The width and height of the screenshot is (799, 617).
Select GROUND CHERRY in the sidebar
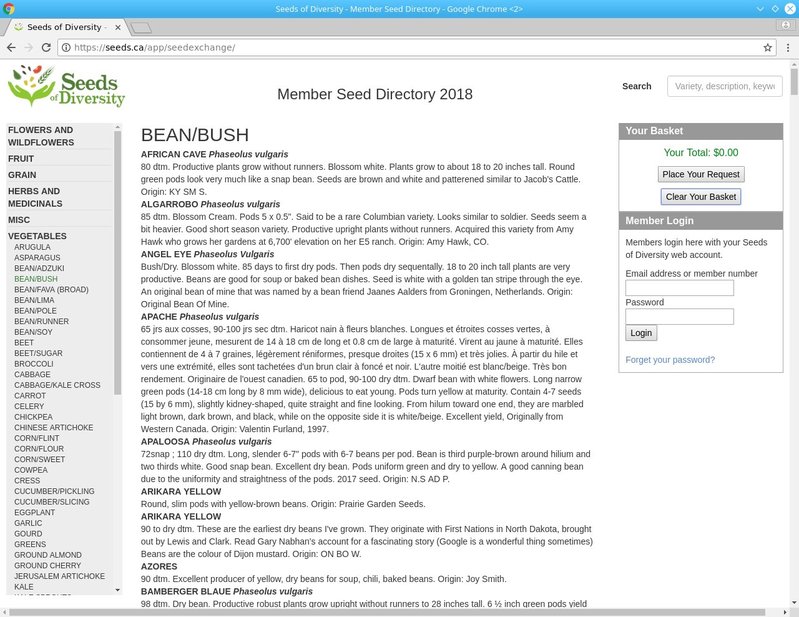tap(47, 566)
